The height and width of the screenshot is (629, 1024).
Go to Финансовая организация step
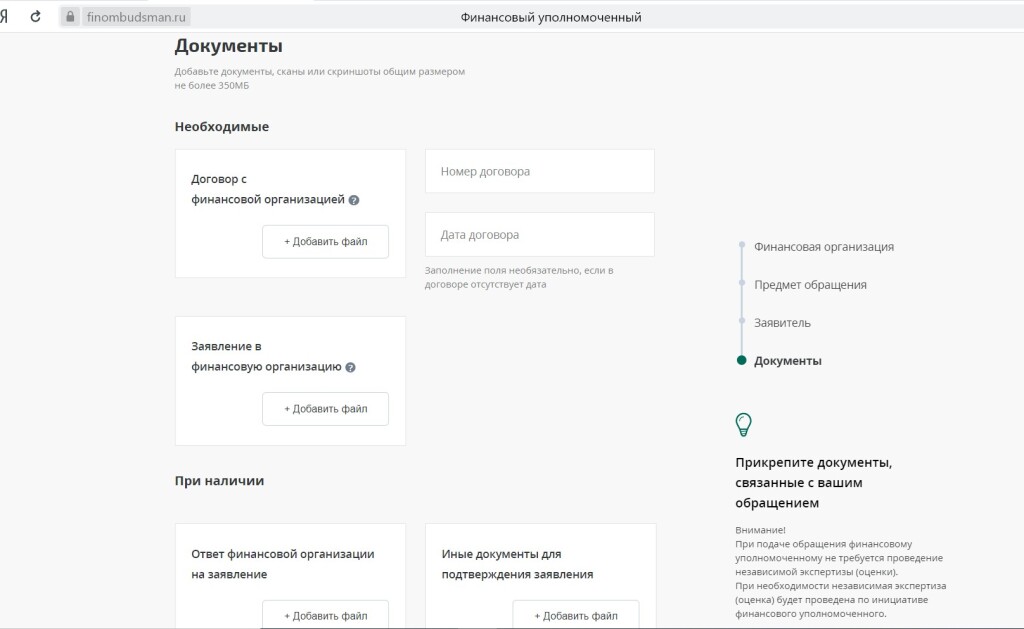pos(823,247)
